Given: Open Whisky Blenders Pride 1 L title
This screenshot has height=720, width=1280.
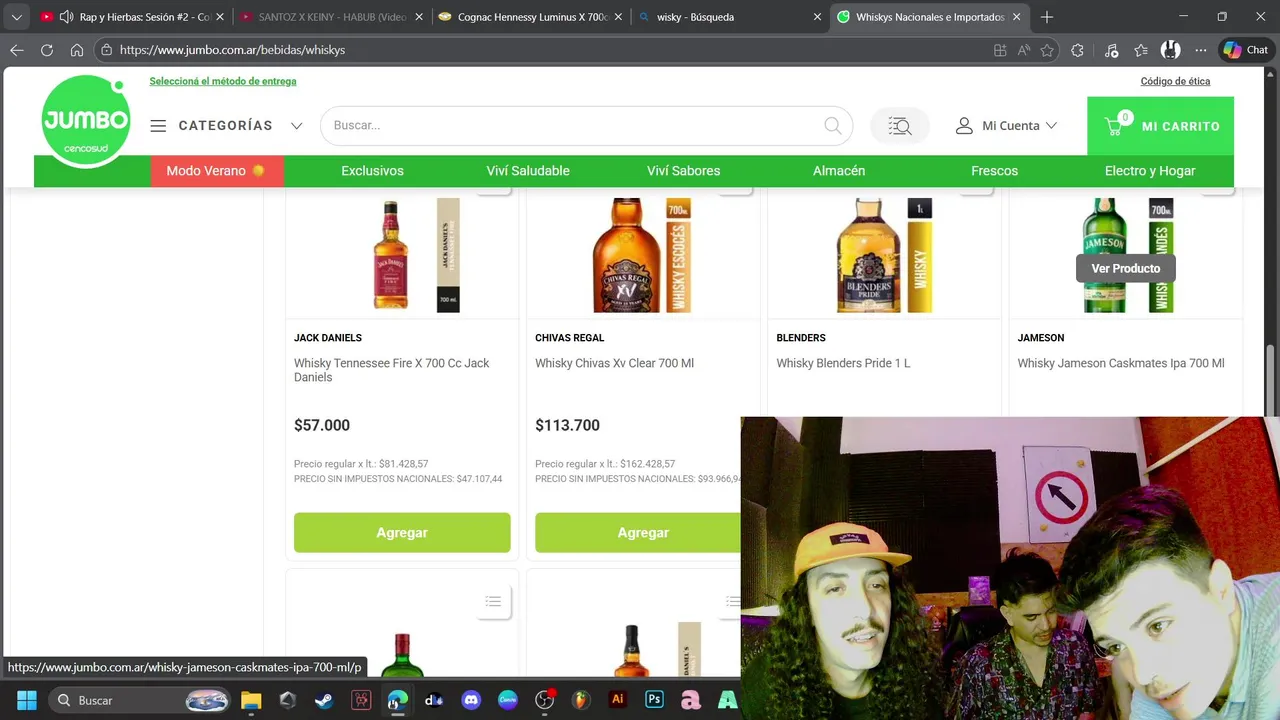Looking at the screenshot, I should click(843, 363).
